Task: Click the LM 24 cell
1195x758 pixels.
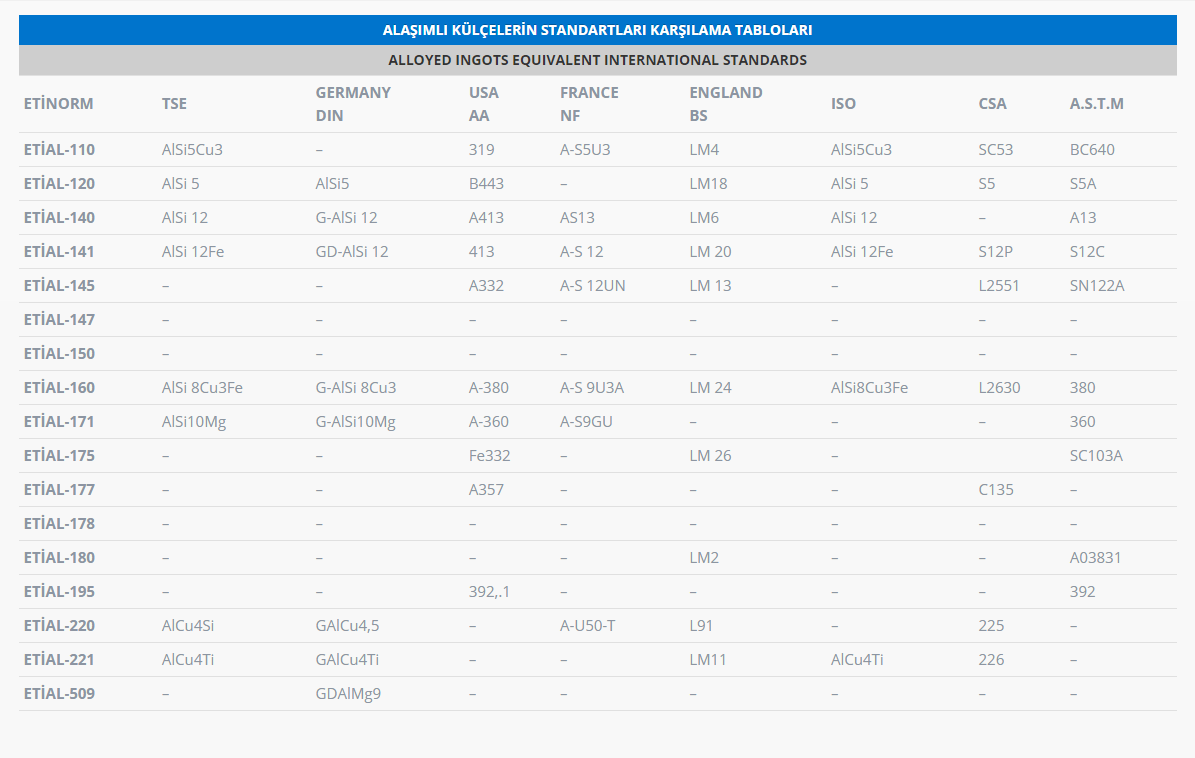Action: pyautogui.click(x=710, y=388)
